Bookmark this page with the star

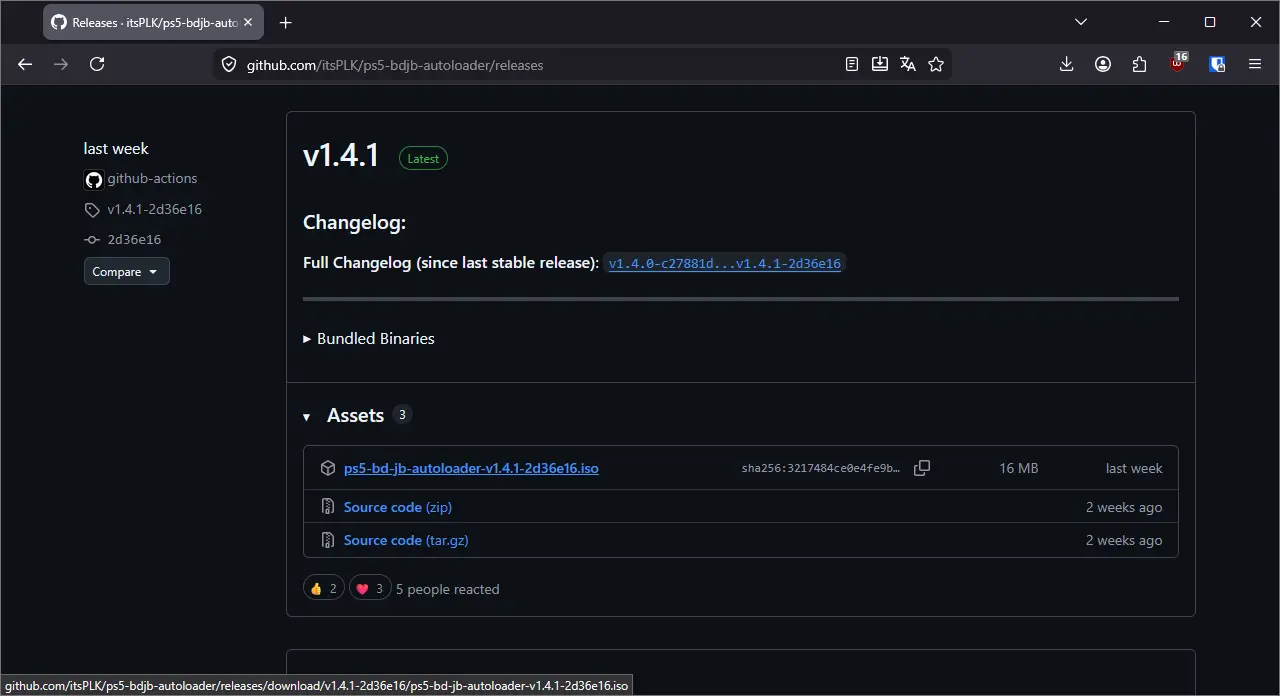tap(936, 64)
